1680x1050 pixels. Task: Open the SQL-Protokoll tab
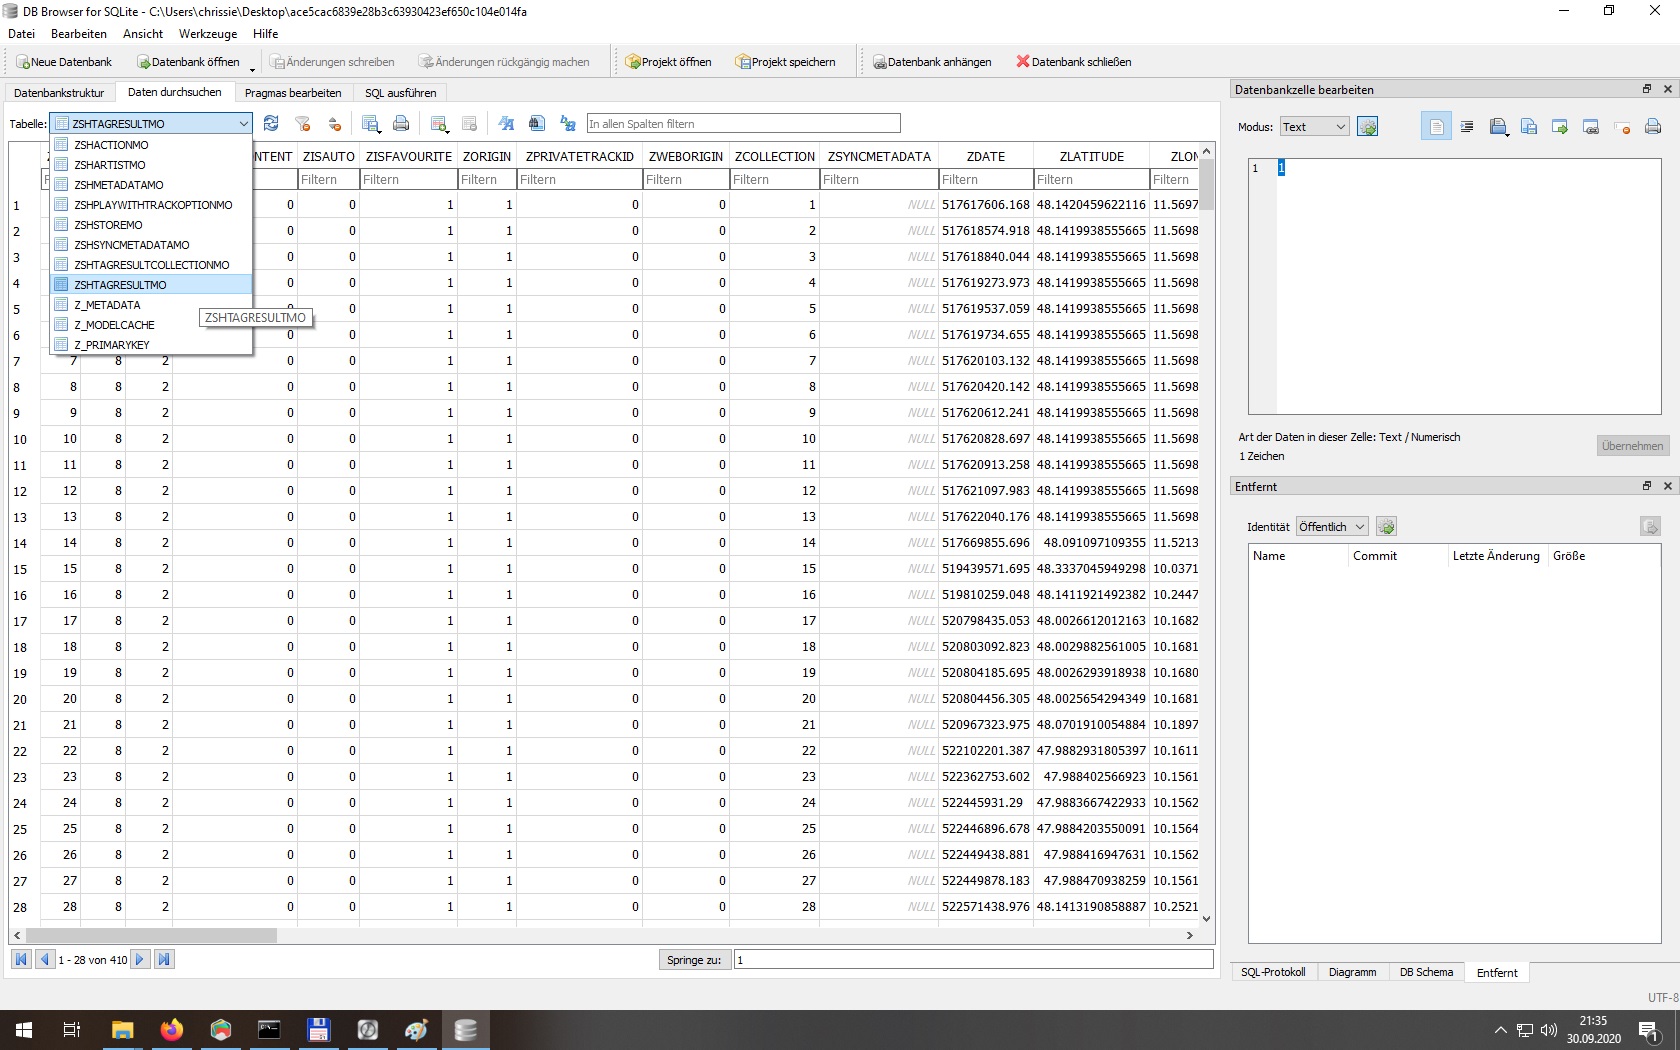click(1273, 972)
